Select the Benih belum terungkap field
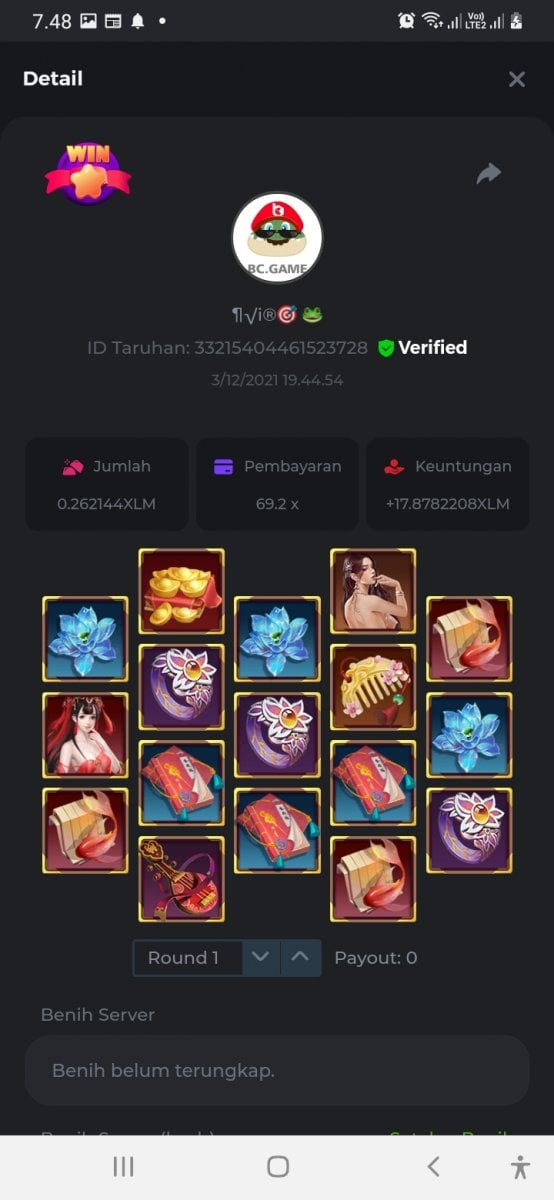554x1200 pixels. (x=277, y=1070)
